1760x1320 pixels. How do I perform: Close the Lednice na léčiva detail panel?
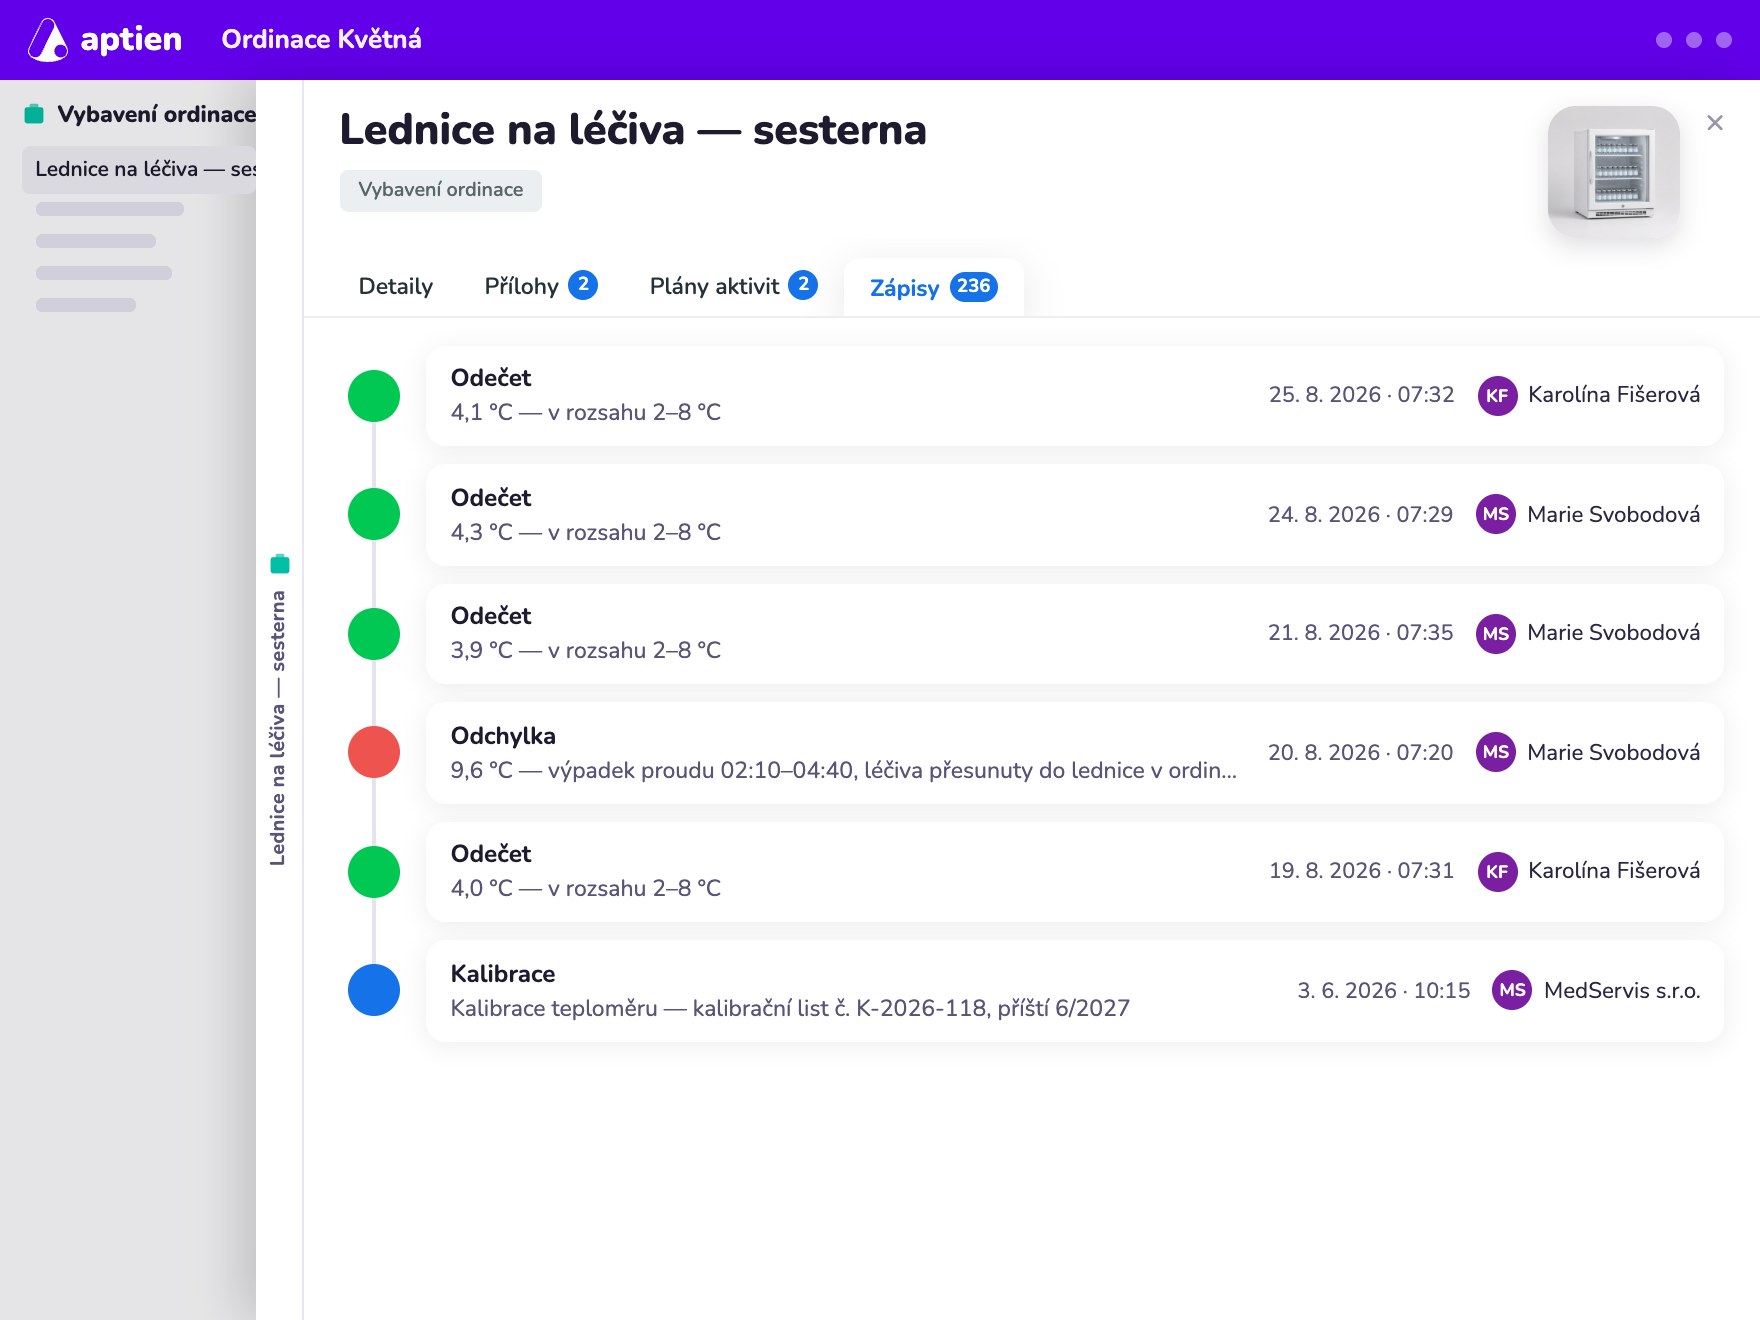pos(1715,123)
